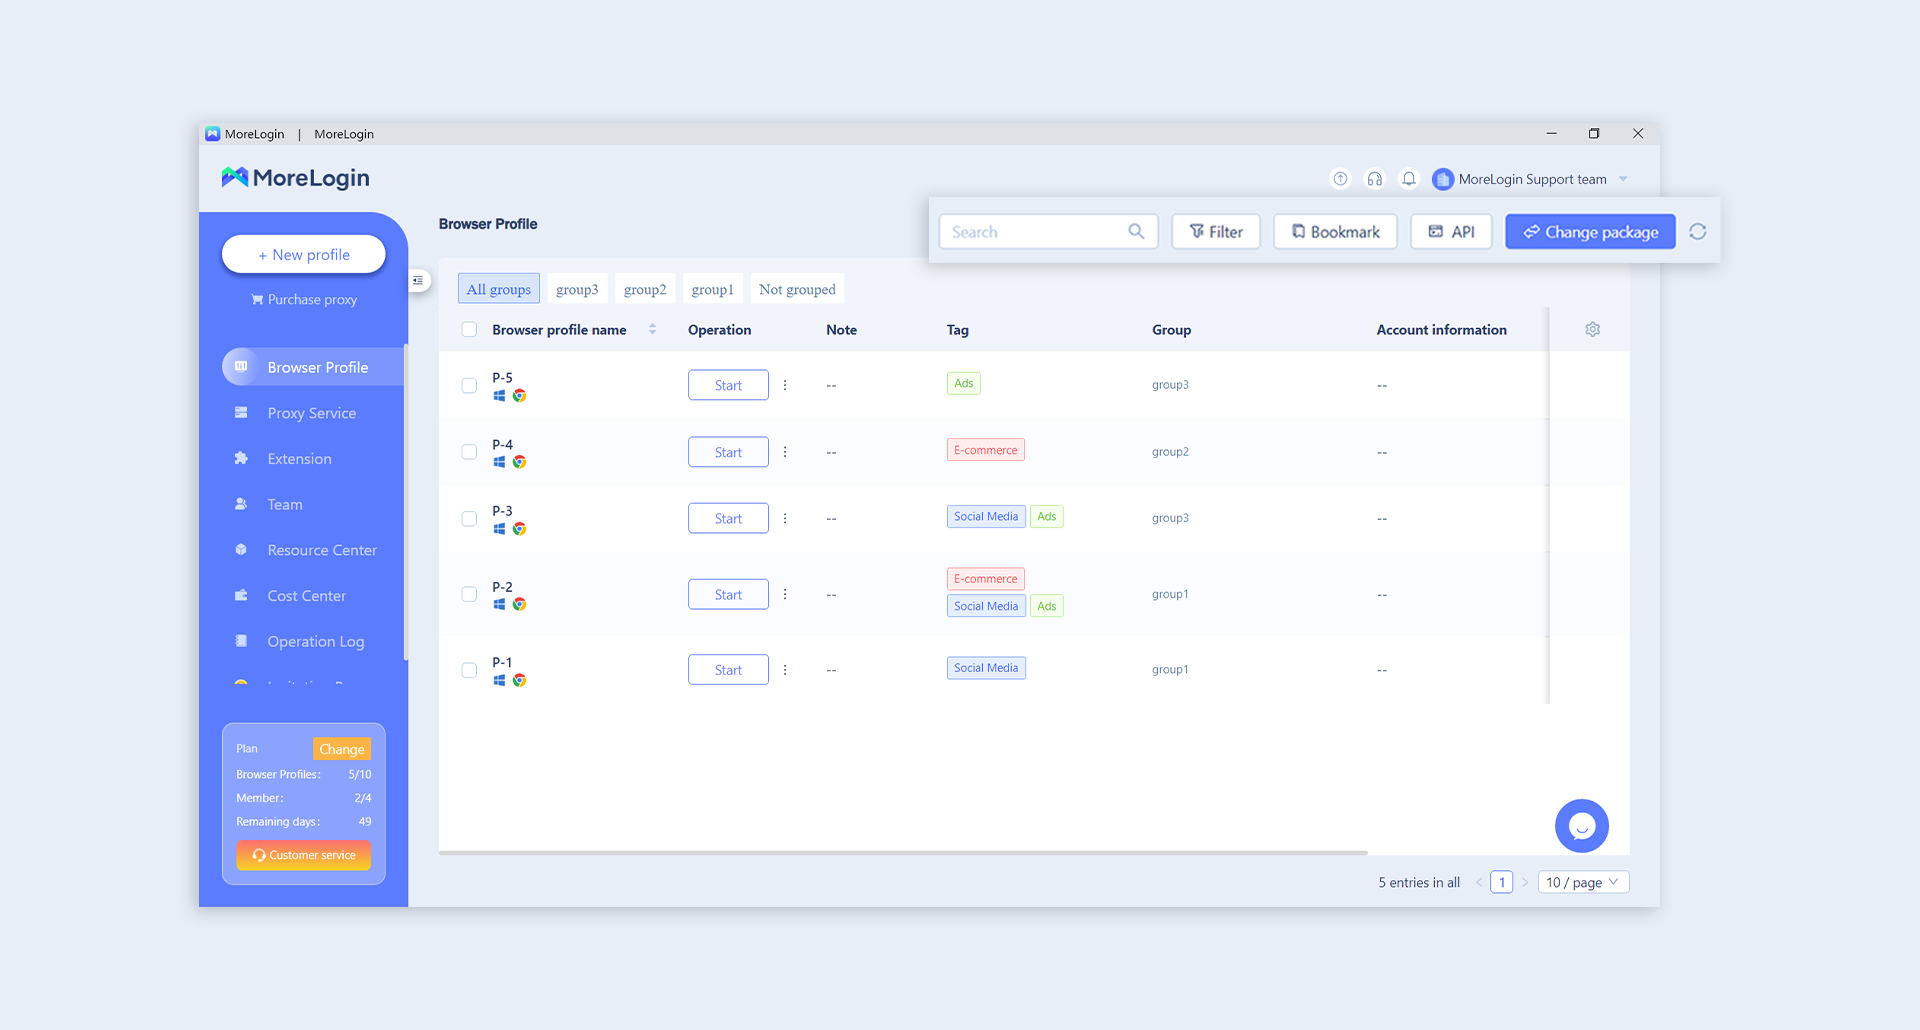Open Browser Profile in the sidebar
Screen dimensions: 1920x1030
click(x=313, y=367)
